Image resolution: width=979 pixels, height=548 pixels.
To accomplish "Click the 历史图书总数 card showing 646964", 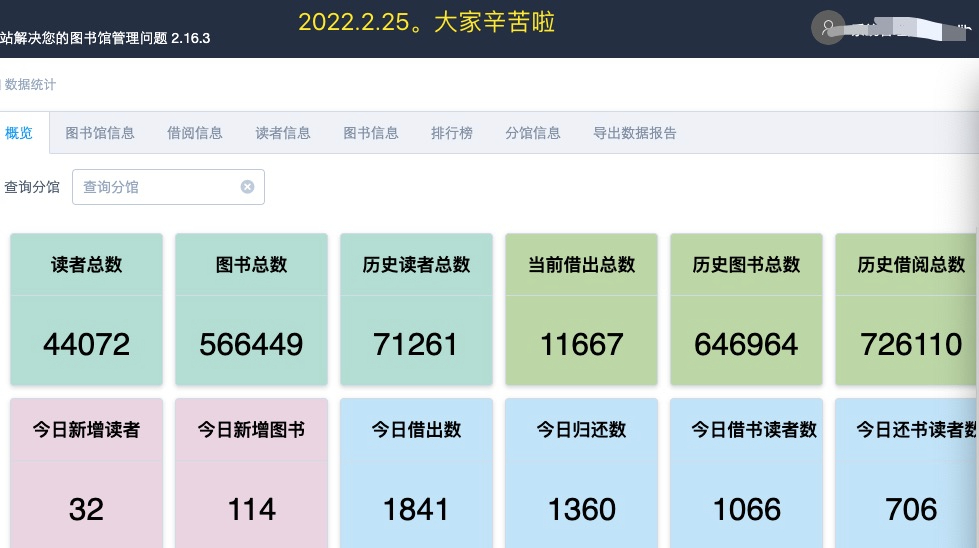I will pyautogui.click(x=746, y=310).
